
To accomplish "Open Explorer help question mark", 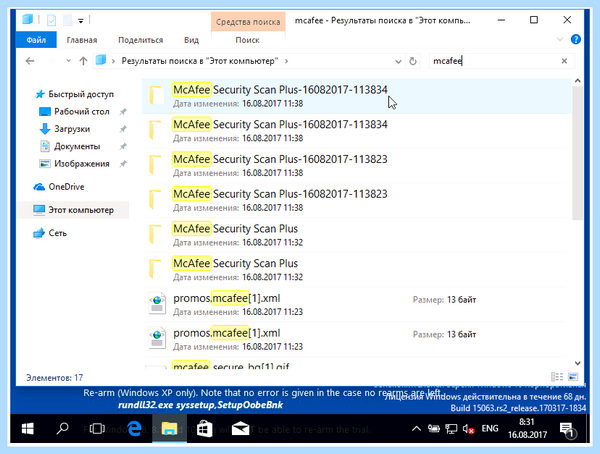I will coord(576,39).
